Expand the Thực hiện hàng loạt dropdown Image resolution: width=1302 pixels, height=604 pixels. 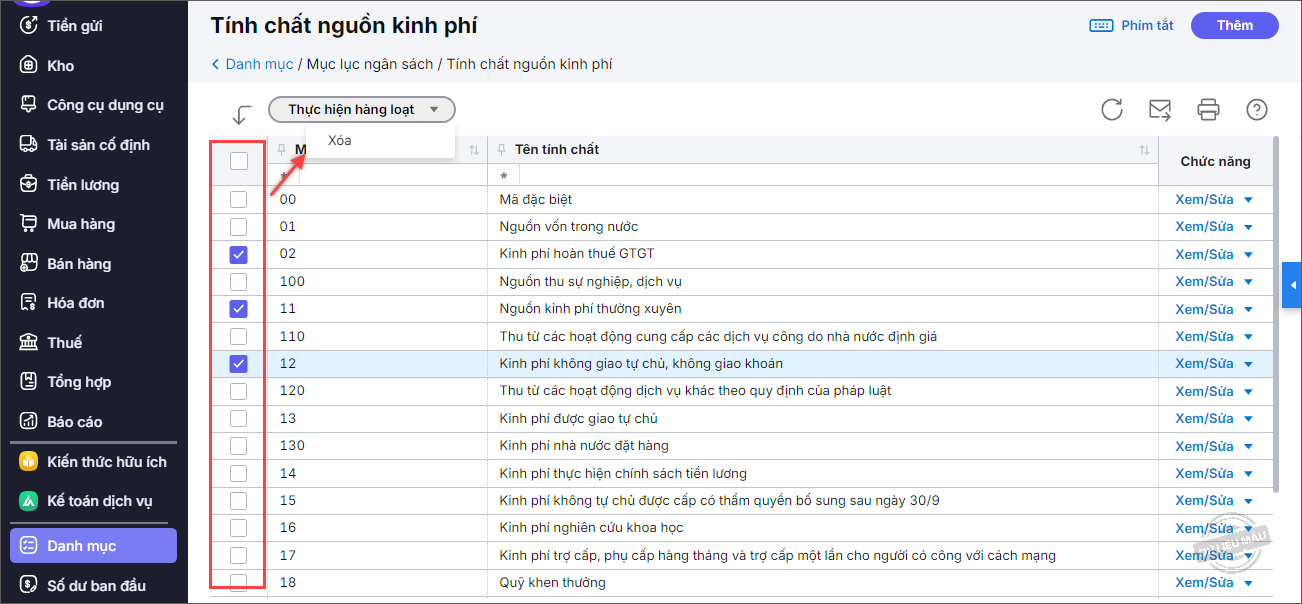click(362, 109)
